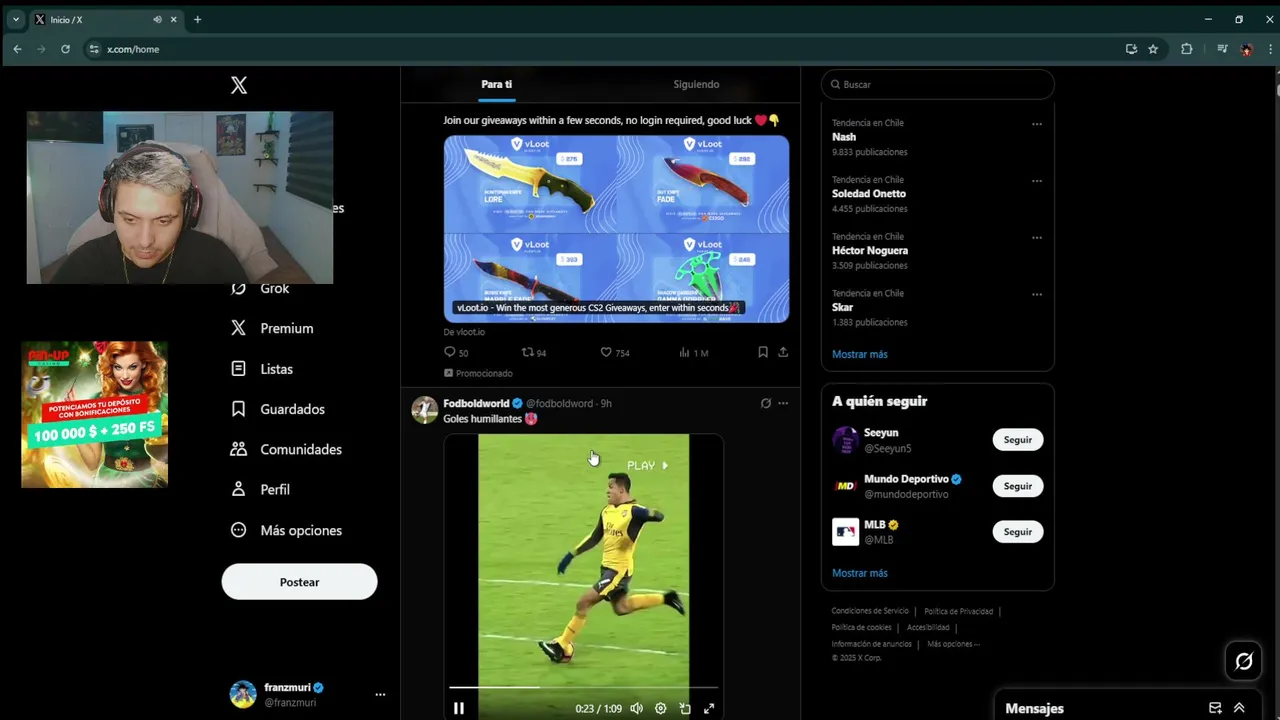Viewport: 1280px width, 720px height.
Task: Open Condiciones de Servicio link
Action: [870, 611]
